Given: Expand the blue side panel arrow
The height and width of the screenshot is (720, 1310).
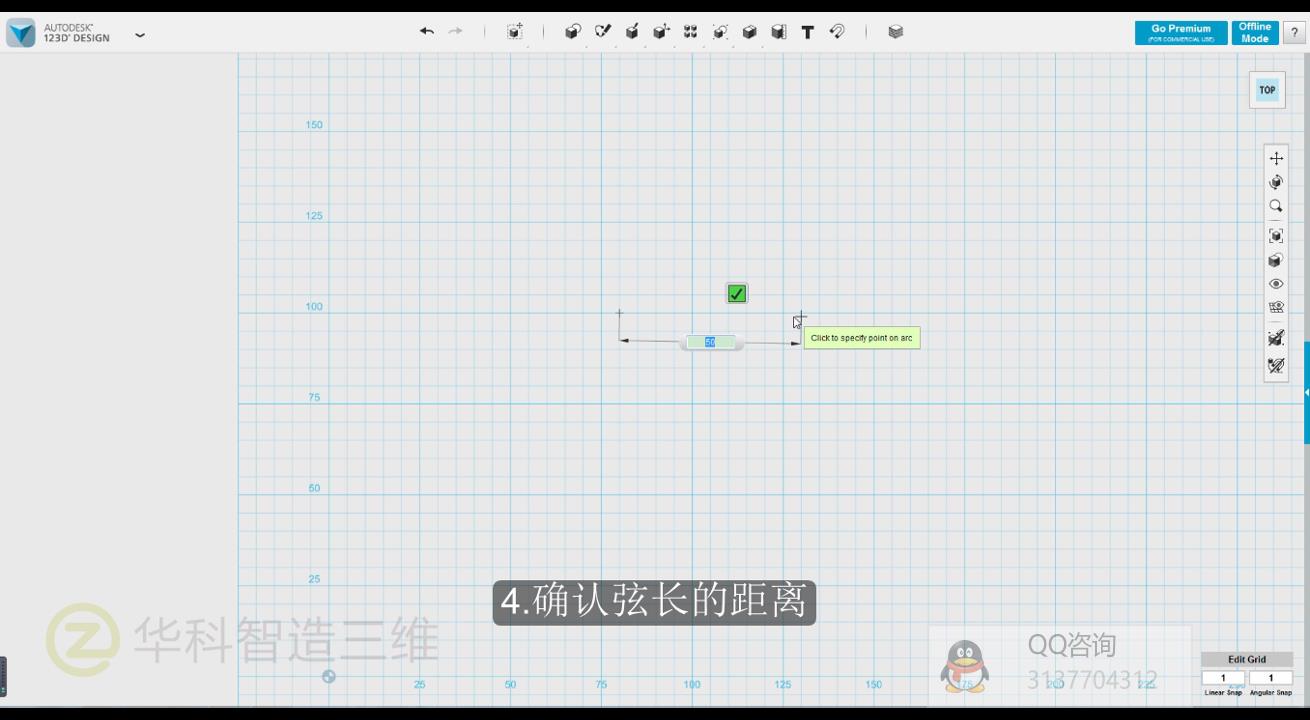Looking at the screenshot, I should click(x=1306, y=393).
